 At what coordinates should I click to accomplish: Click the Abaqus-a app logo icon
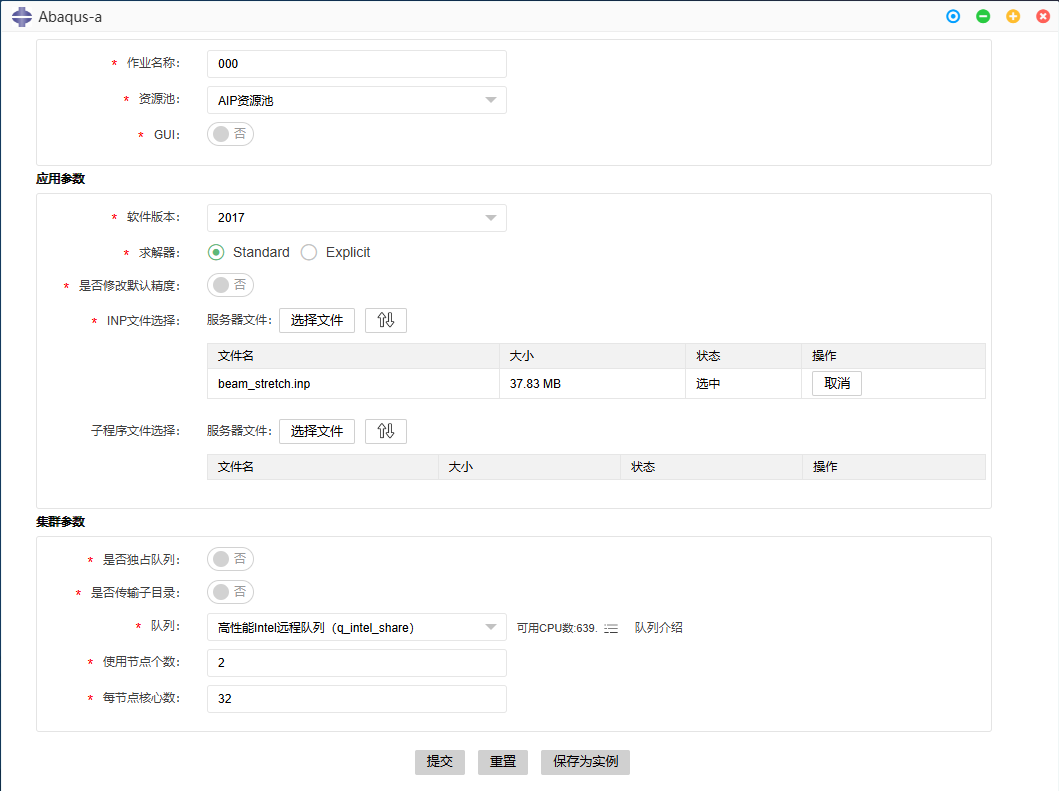click(x=22, y=17)
